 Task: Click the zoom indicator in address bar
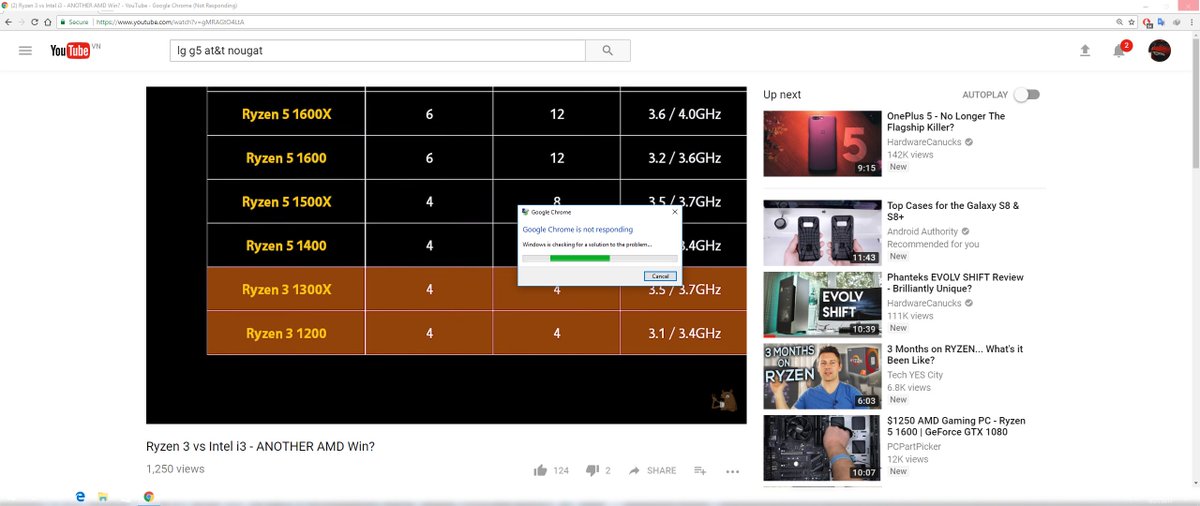pyautogui.click(x=1119, y=21)
